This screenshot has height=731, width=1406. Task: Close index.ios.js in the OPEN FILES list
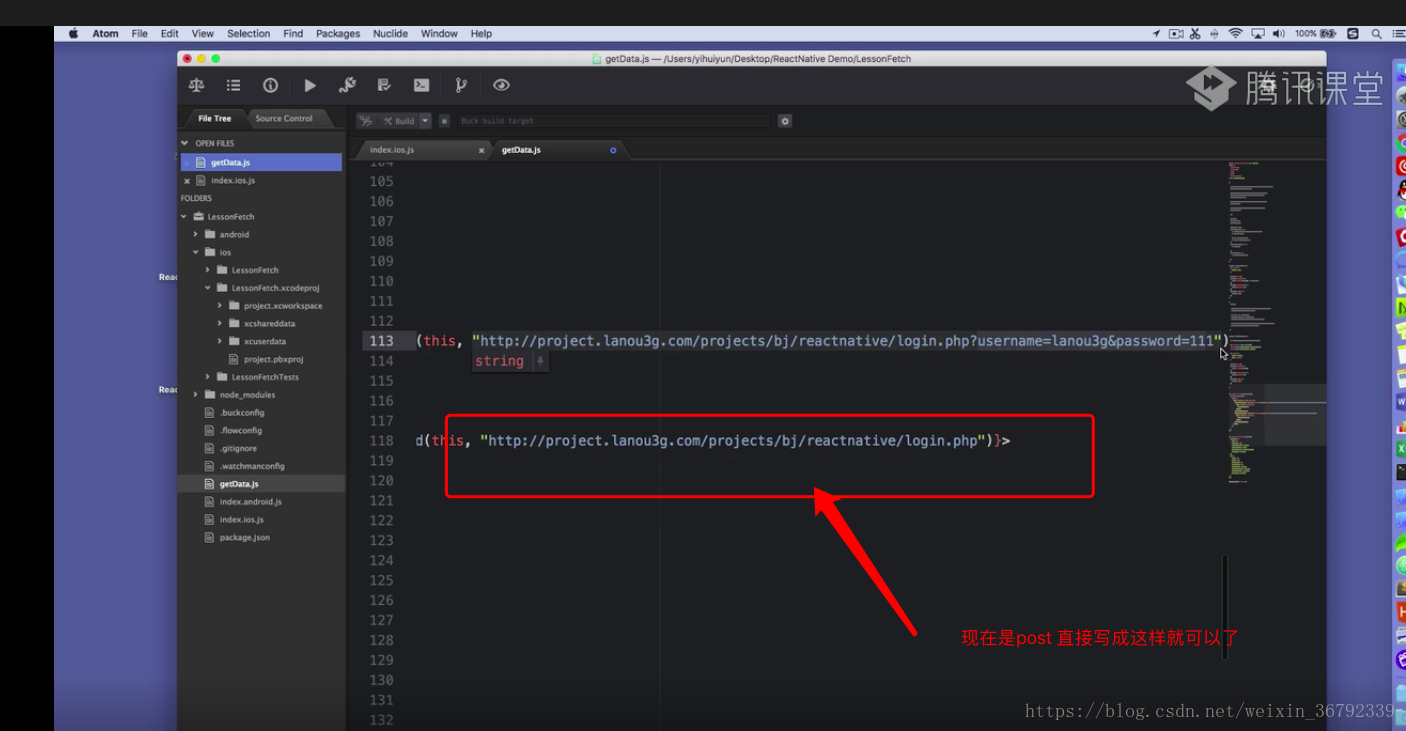click(x=187, y=181)
